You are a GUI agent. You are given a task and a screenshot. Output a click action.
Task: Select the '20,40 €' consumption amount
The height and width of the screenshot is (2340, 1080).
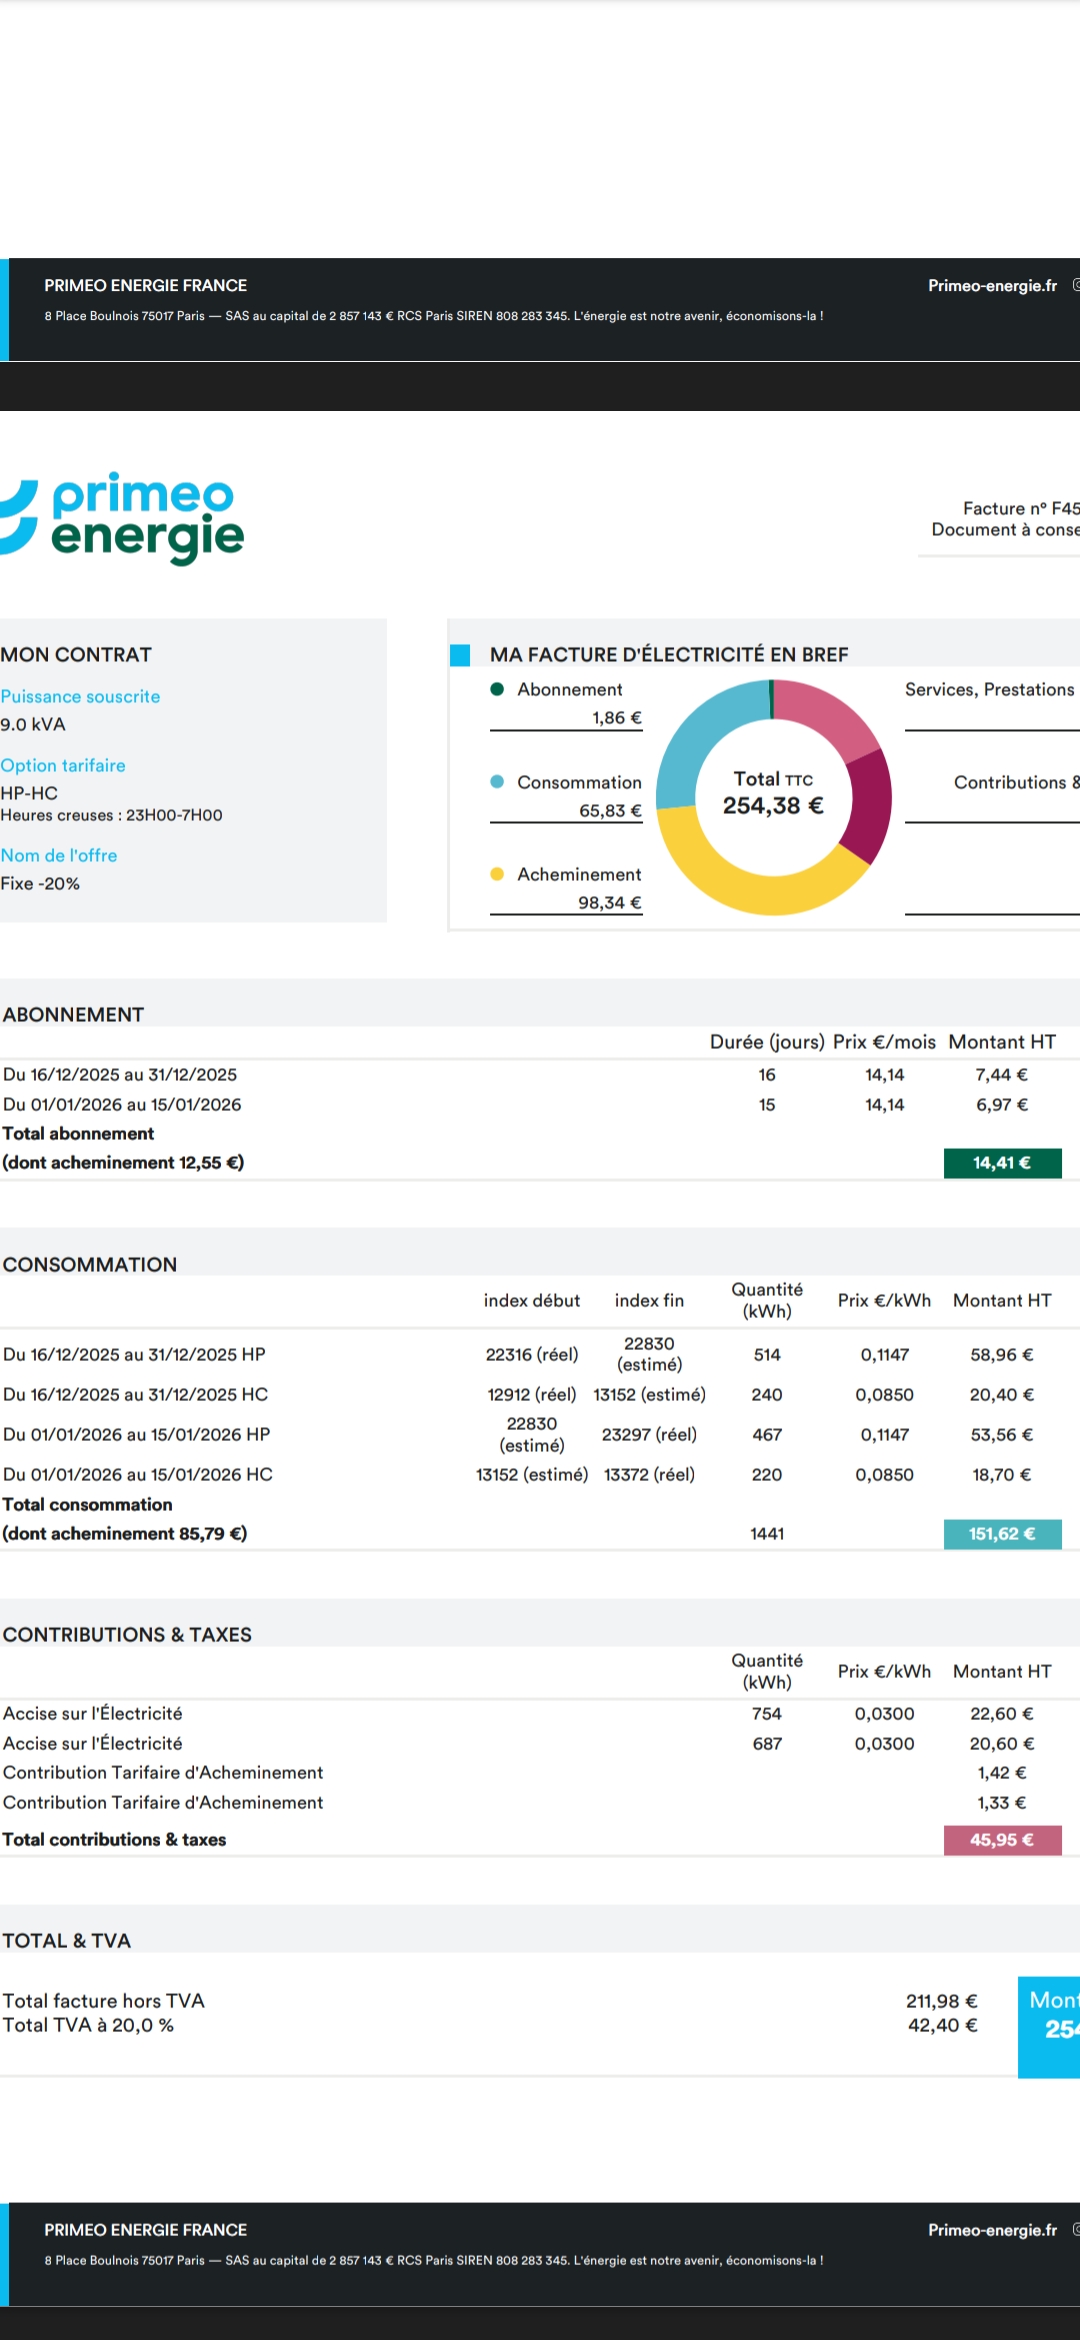coord(1002,1395)
